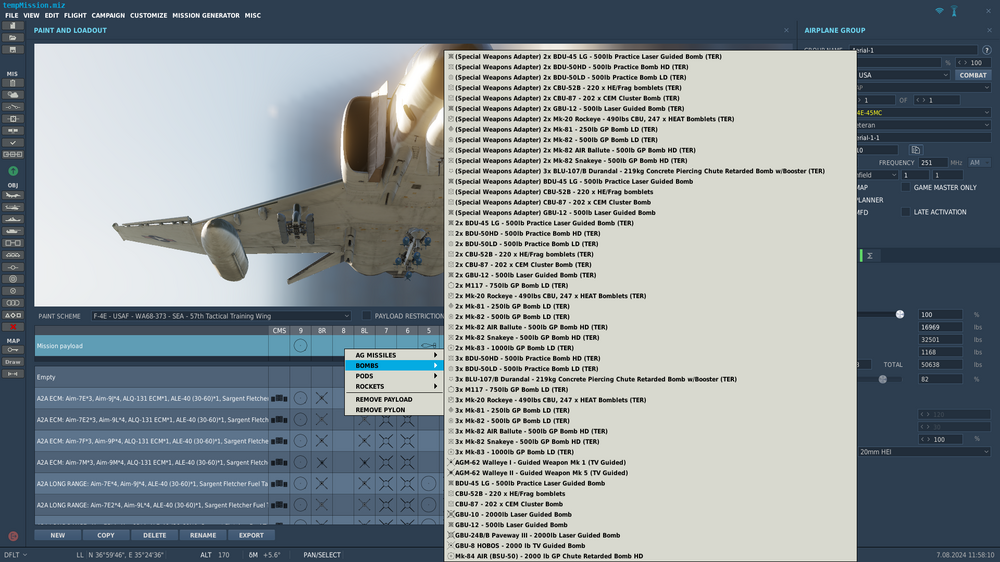Click the red X delete icon
This screenshot has height=562, width=1000.
pos(13,327)
